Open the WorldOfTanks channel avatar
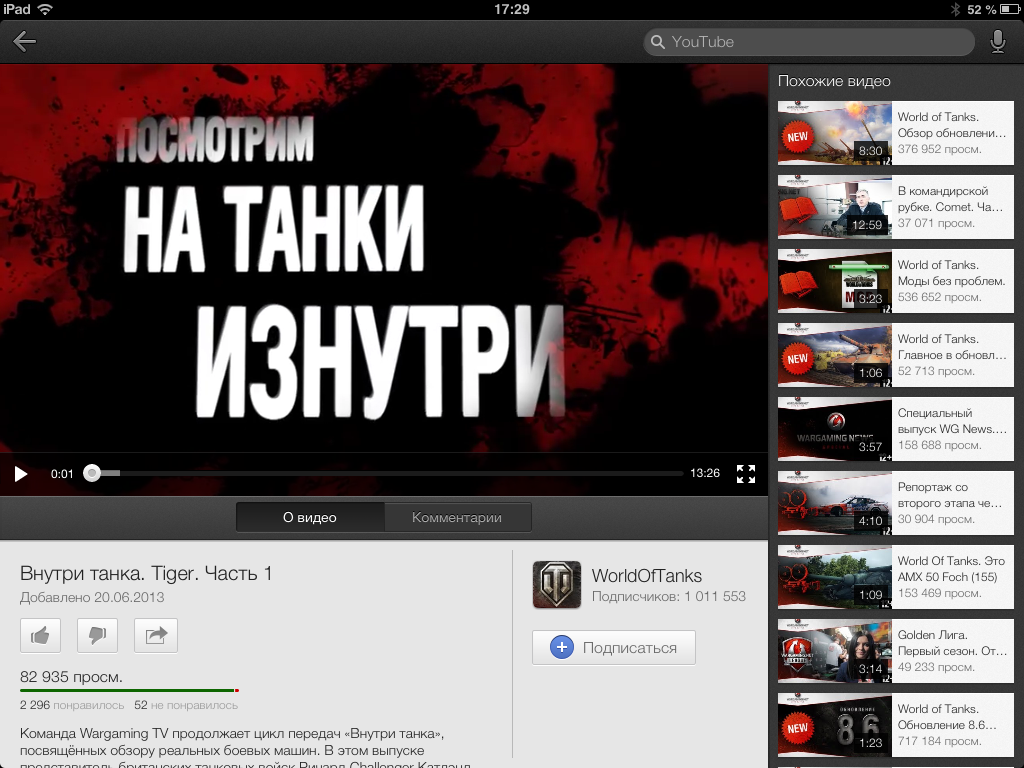 pyautogui.click(x=556, y=584)
